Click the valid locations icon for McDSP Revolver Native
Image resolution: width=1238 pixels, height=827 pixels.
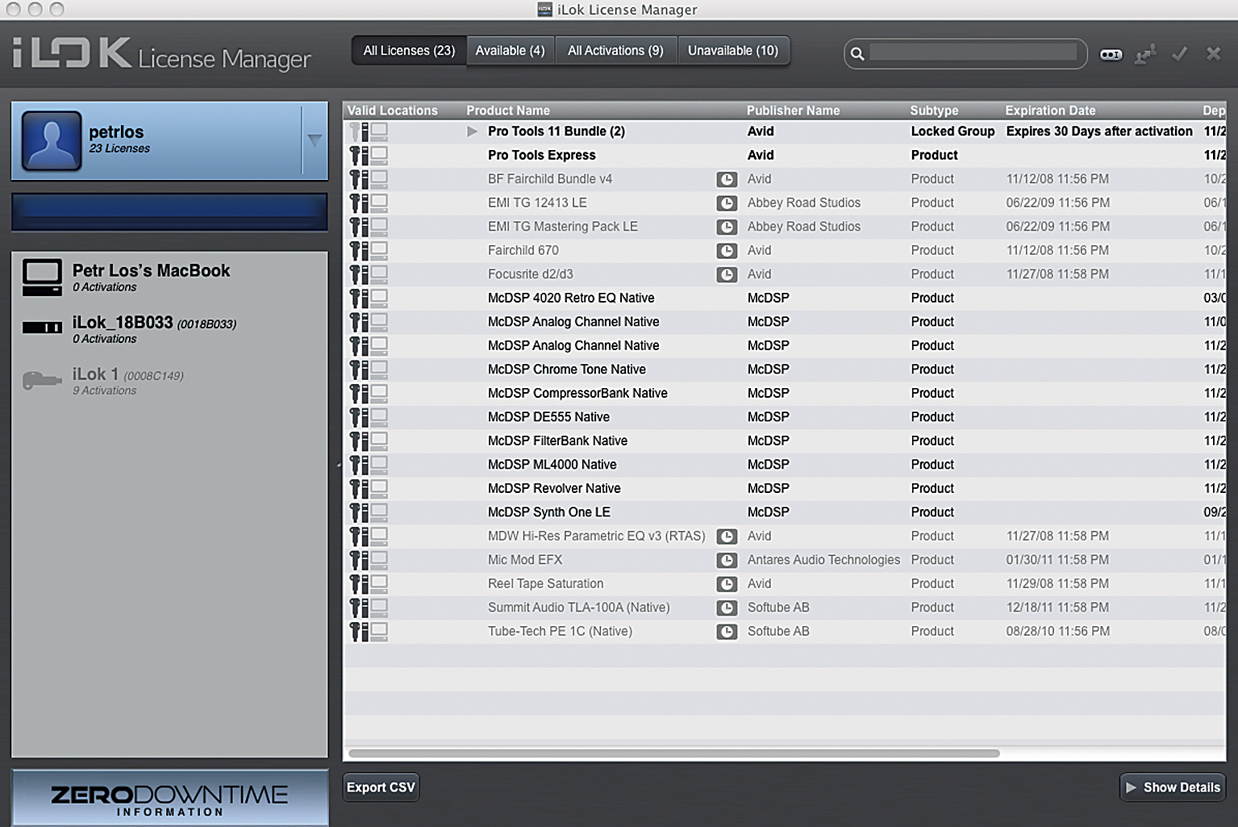point(368,488)
